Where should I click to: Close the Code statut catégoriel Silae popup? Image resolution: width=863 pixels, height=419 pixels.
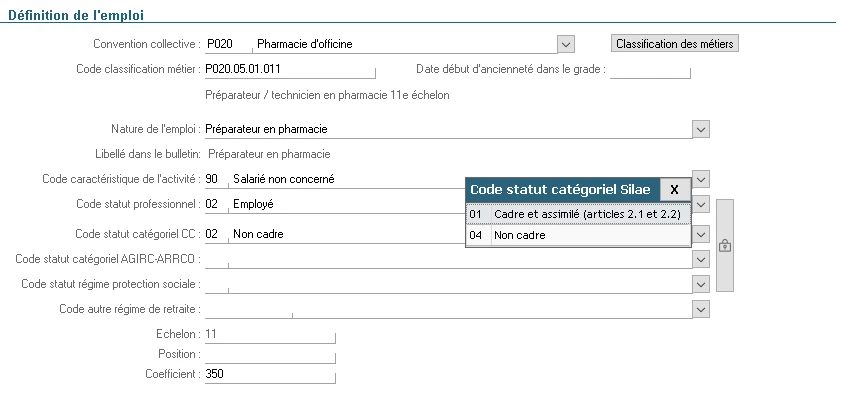click(675, 189)
